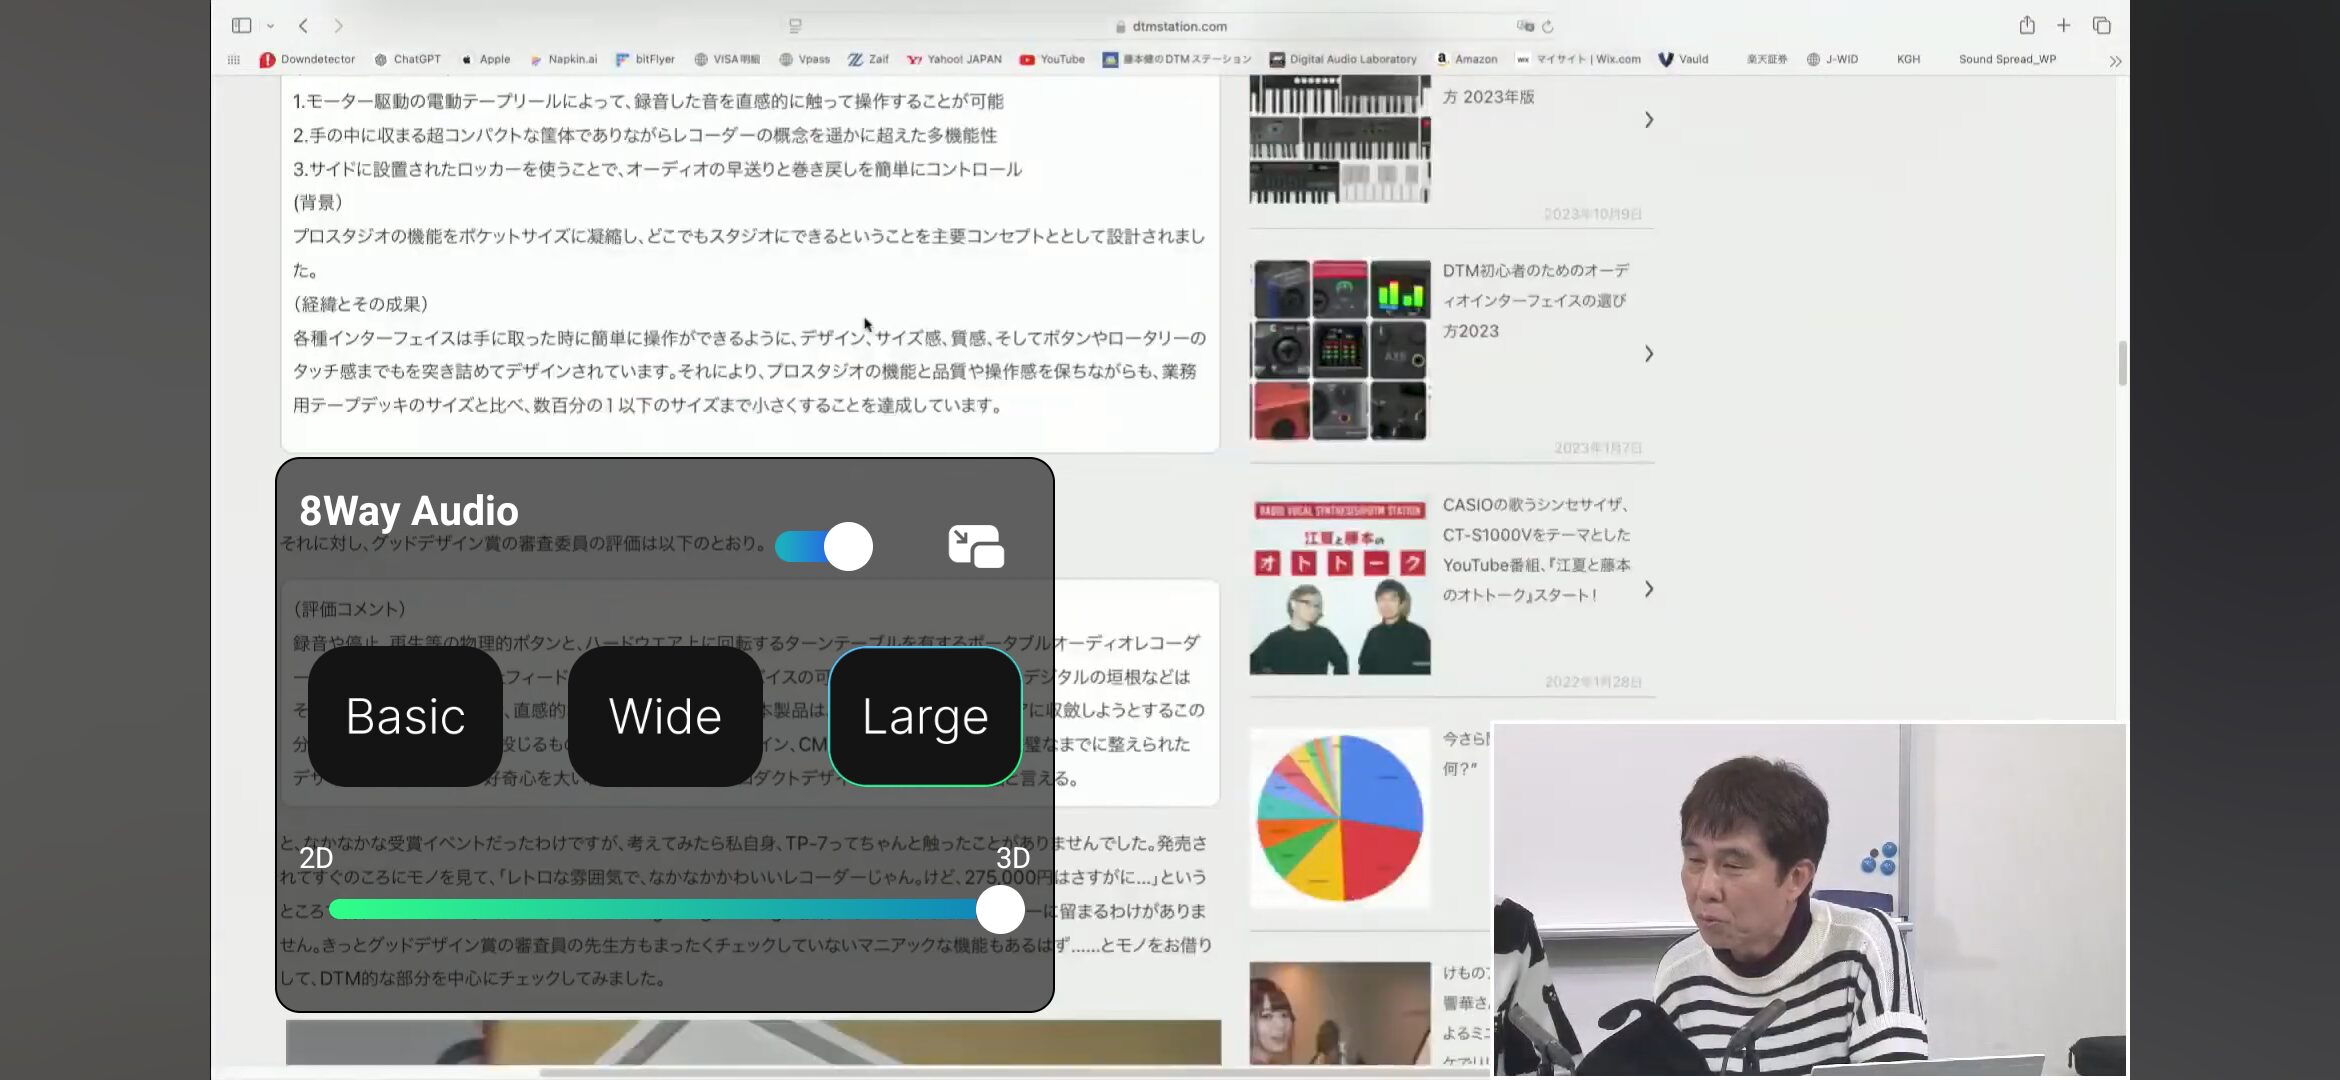This screenshot has width=2340, height=1080.
Task: Open the bitFlyer bookmark
Action: [x=645, y=59]
